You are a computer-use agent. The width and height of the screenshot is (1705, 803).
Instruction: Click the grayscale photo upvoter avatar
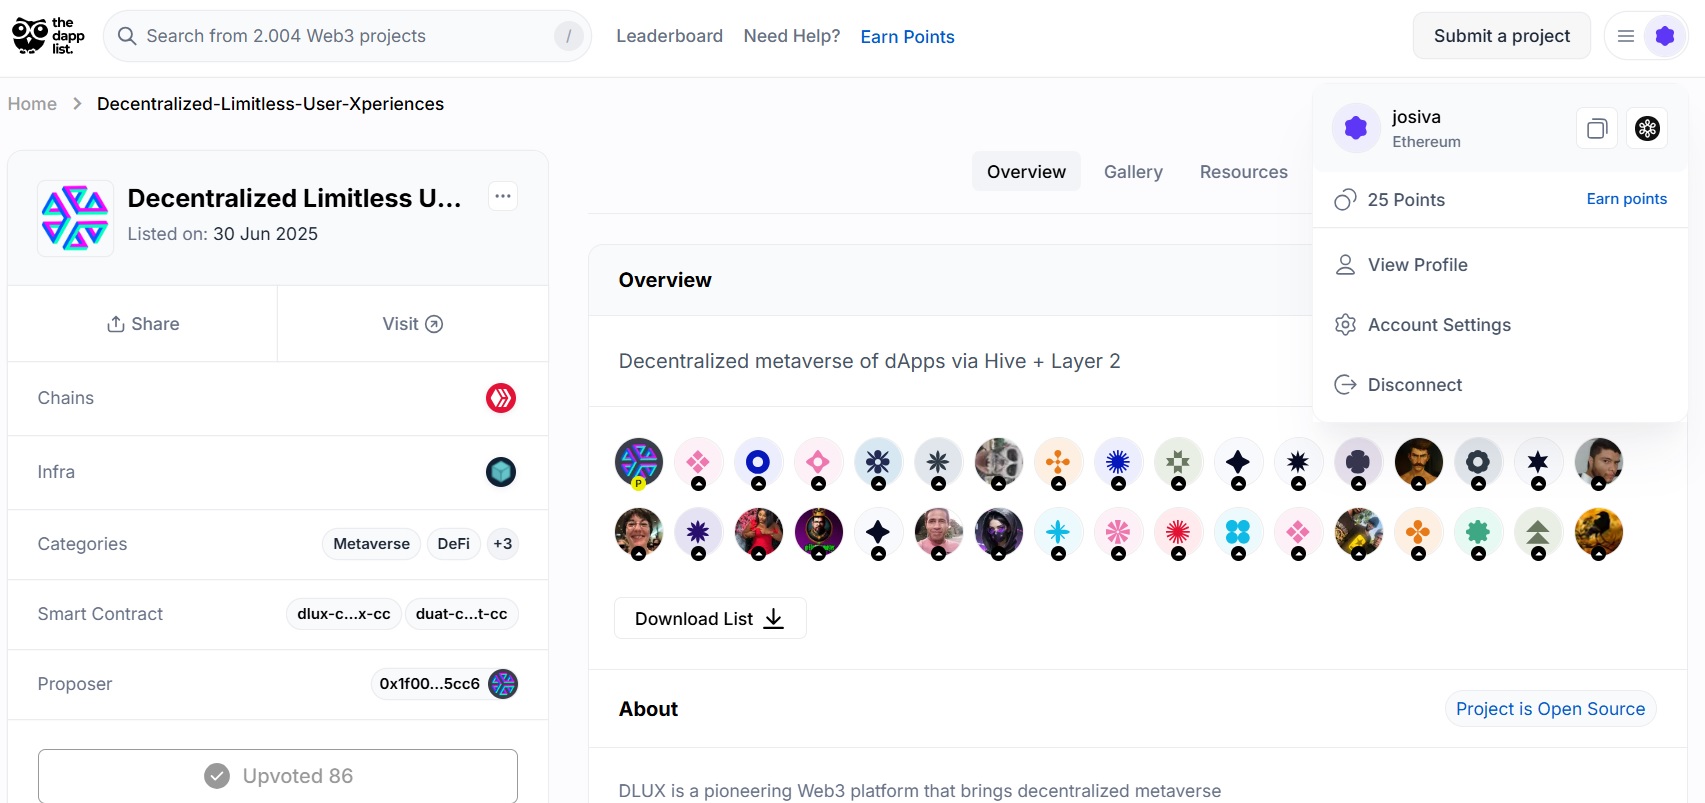tap(998, 462)
